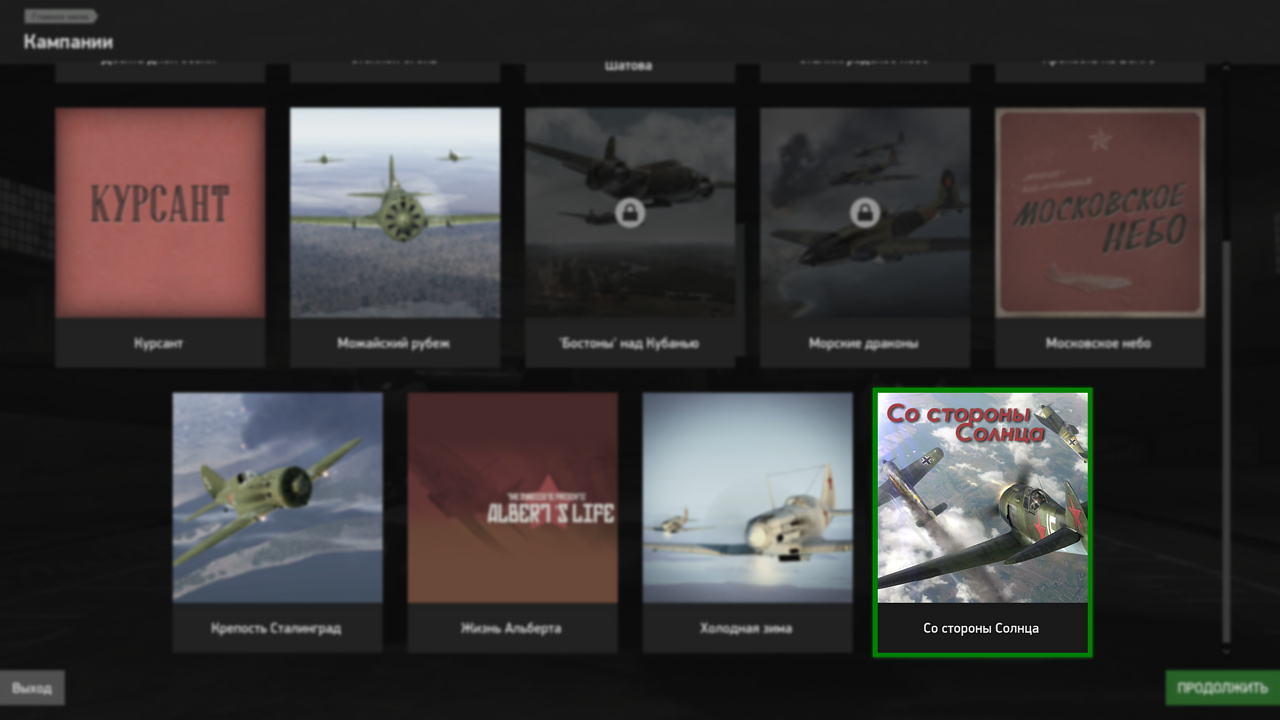Click the 'Бостоны' над Кубанью caption
The width and height of the screenshot is (1280, 720).
click(630, 343)
